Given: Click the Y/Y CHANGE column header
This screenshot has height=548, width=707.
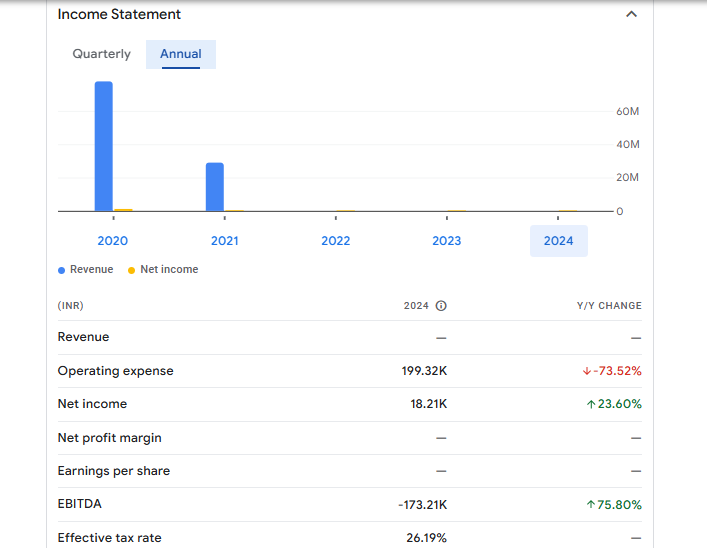Looking at the screenshot, I should pyautogui.click(x=609, y=306).
